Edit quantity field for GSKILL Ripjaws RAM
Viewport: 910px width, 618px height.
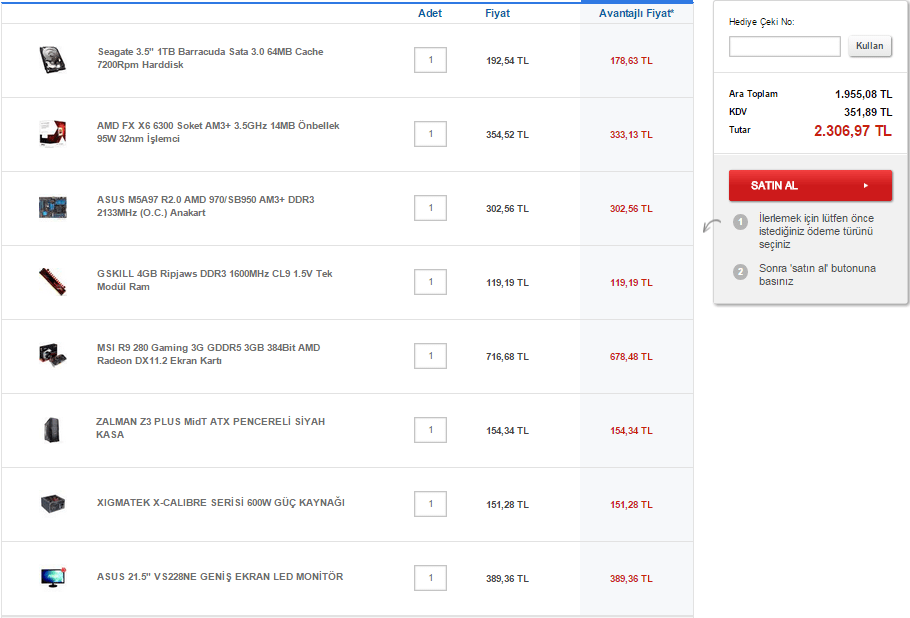(x=430, y=282)
